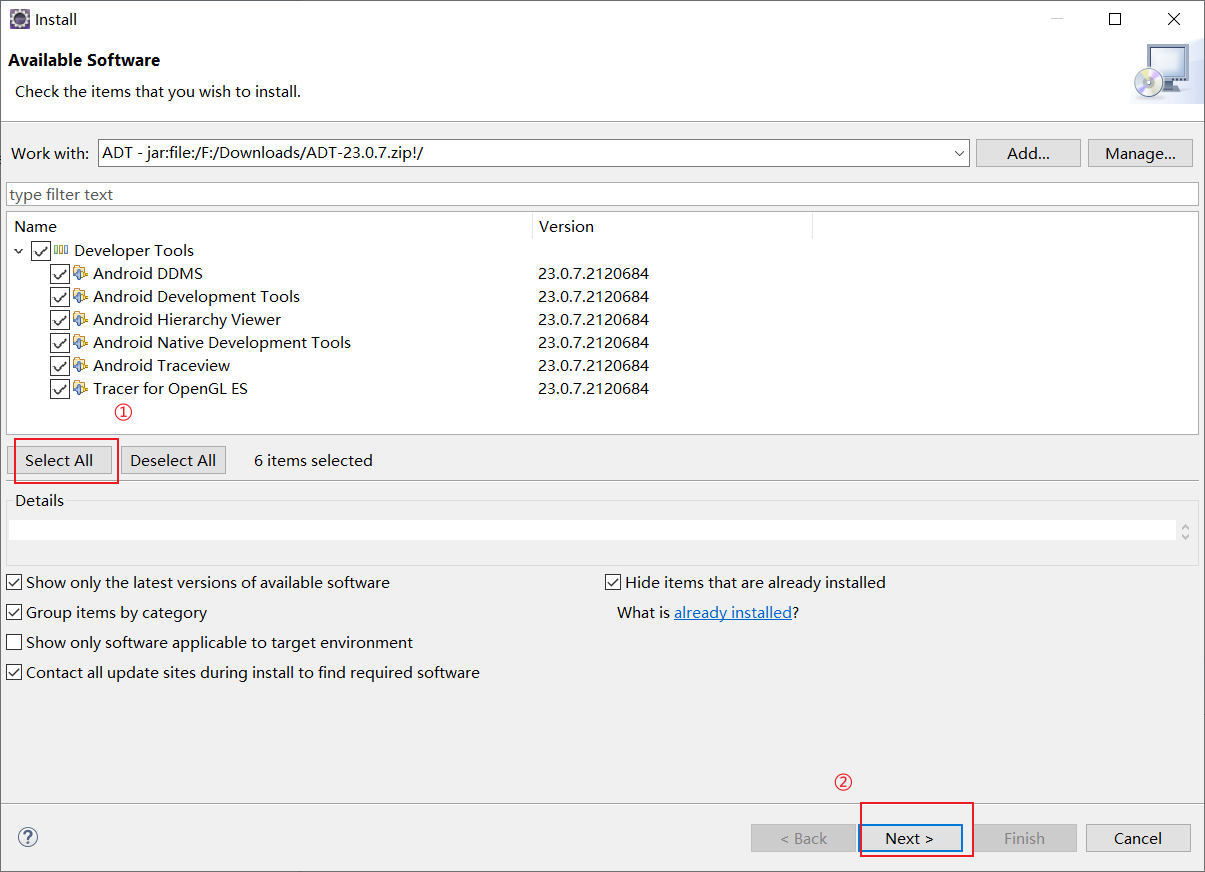Image resolution: width=1205 pixels, height=872 pixels.
Task: Click the Manage... button
Action: coord(1140,153)
